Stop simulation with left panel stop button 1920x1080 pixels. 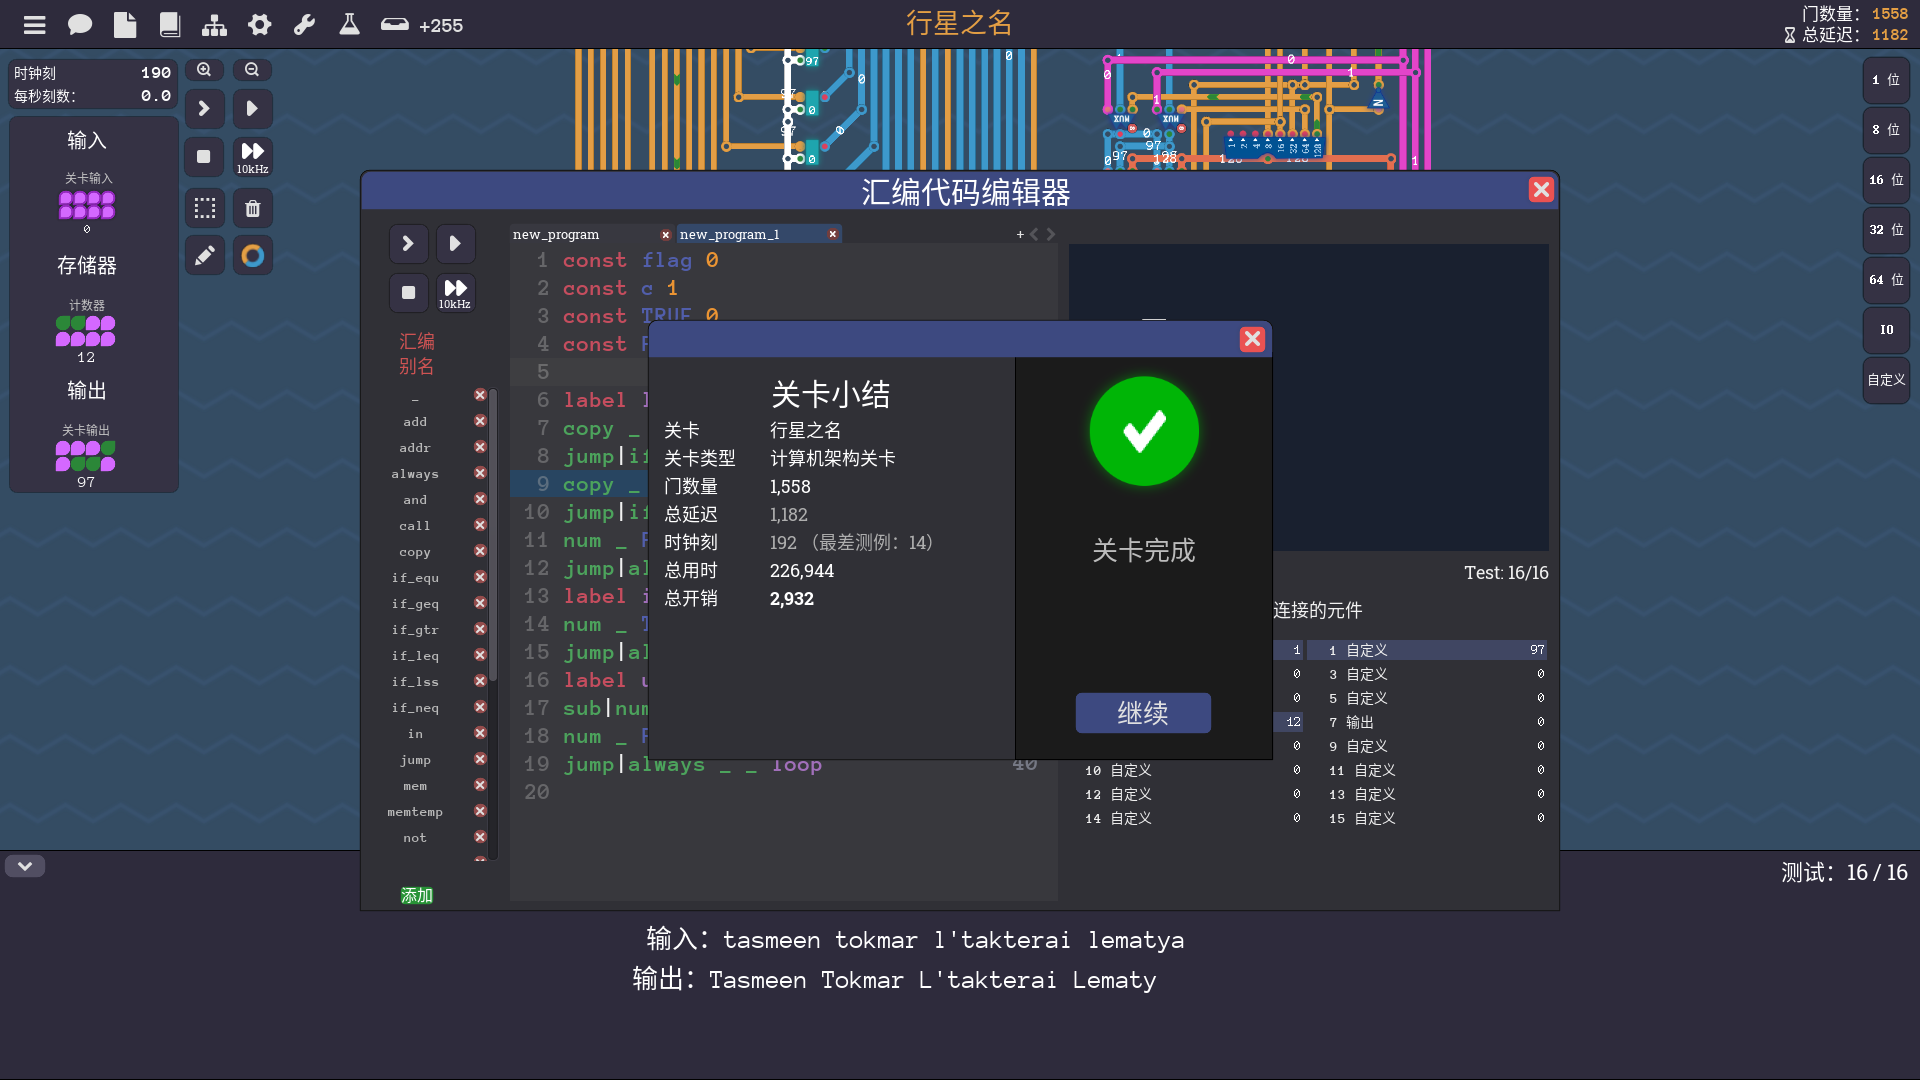(x=204, y=157)
